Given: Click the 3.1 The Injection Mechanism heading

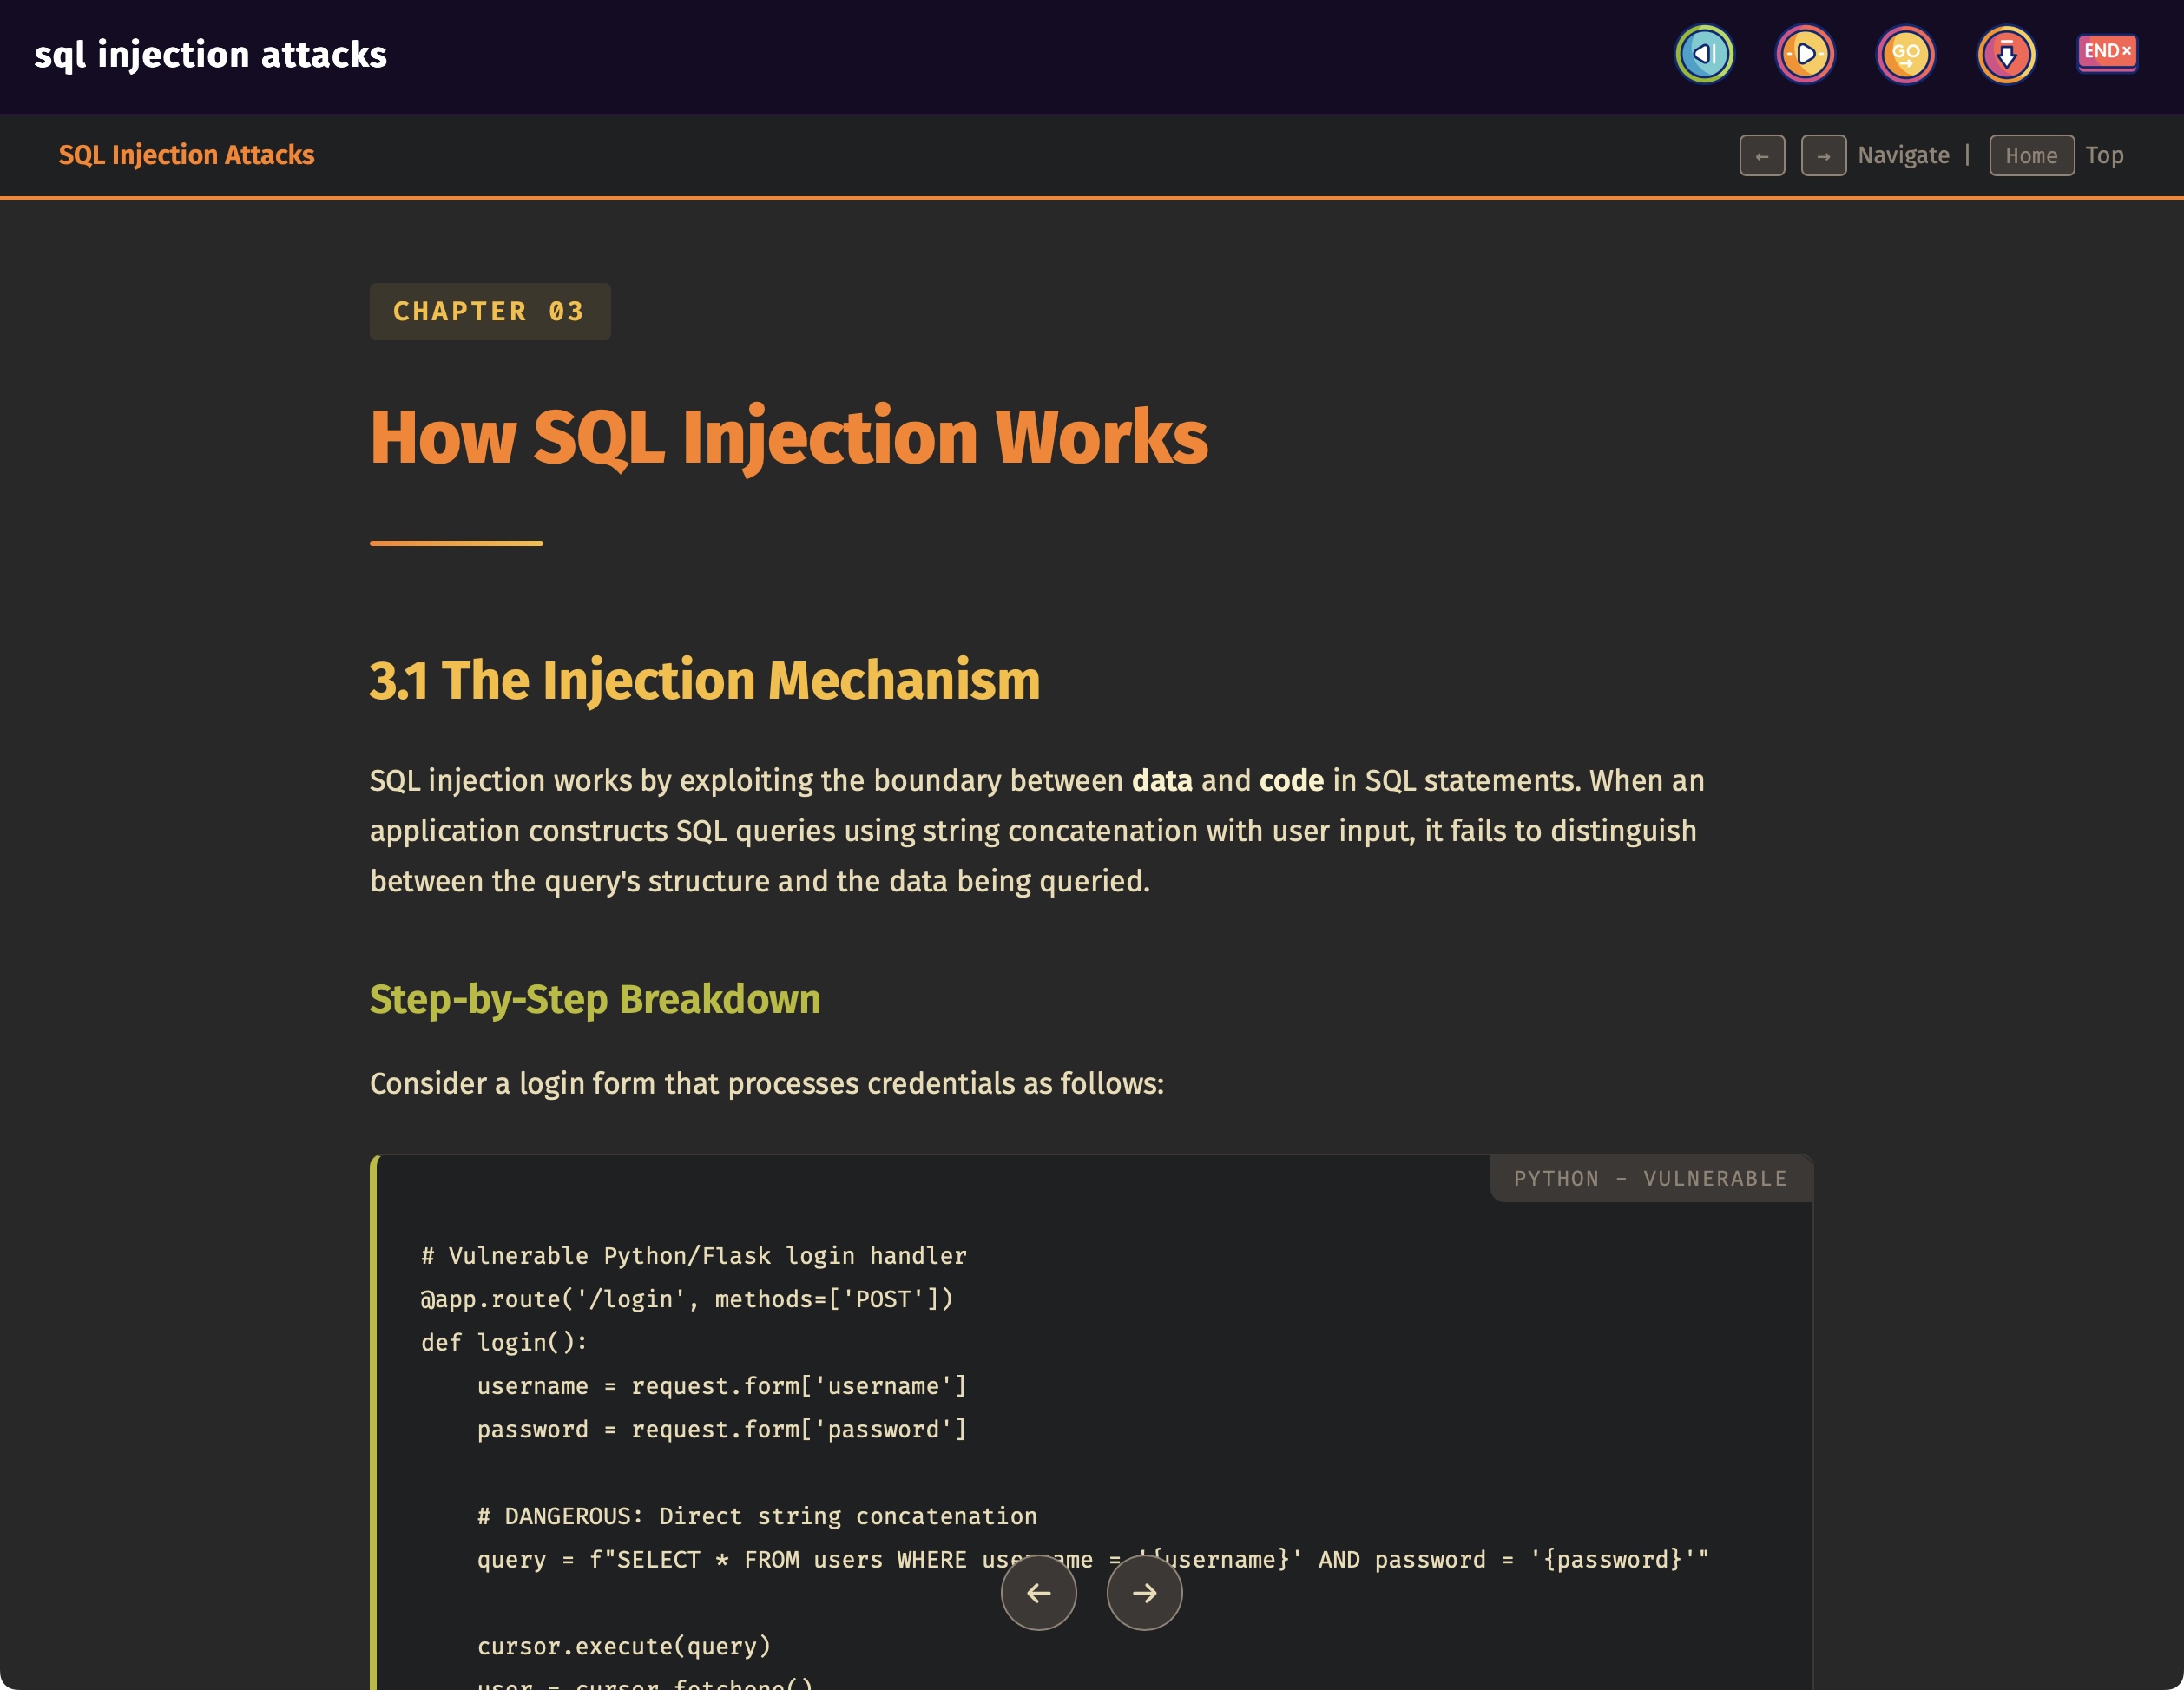Looking at the screenshot, I should pos(704,680).
